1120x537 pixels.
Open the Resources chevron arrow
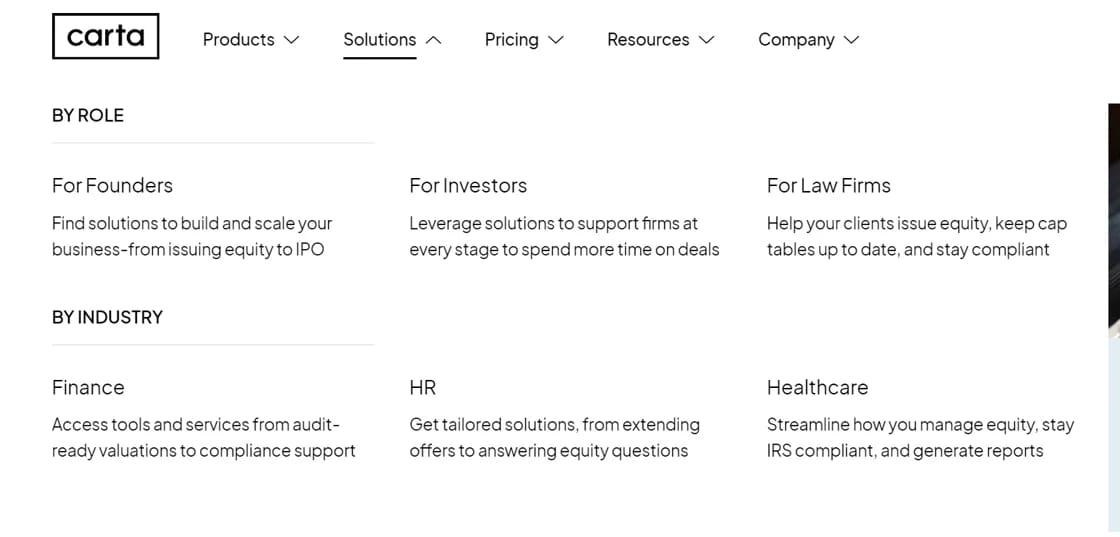pyautogui.click(x=707, y=40)
